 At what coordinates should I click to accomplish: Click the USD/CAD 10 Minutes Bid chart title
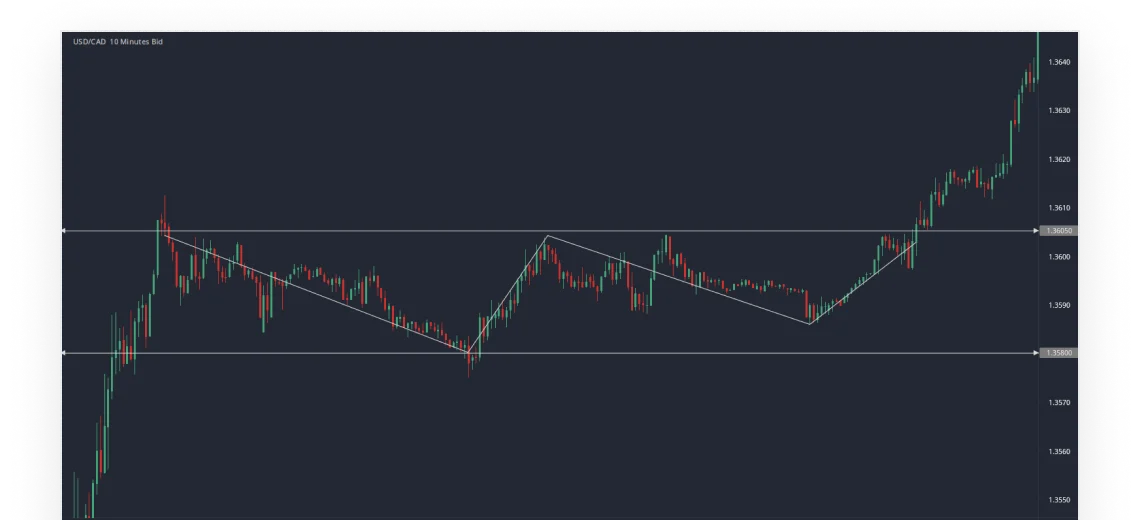click(x=118, y=42)
